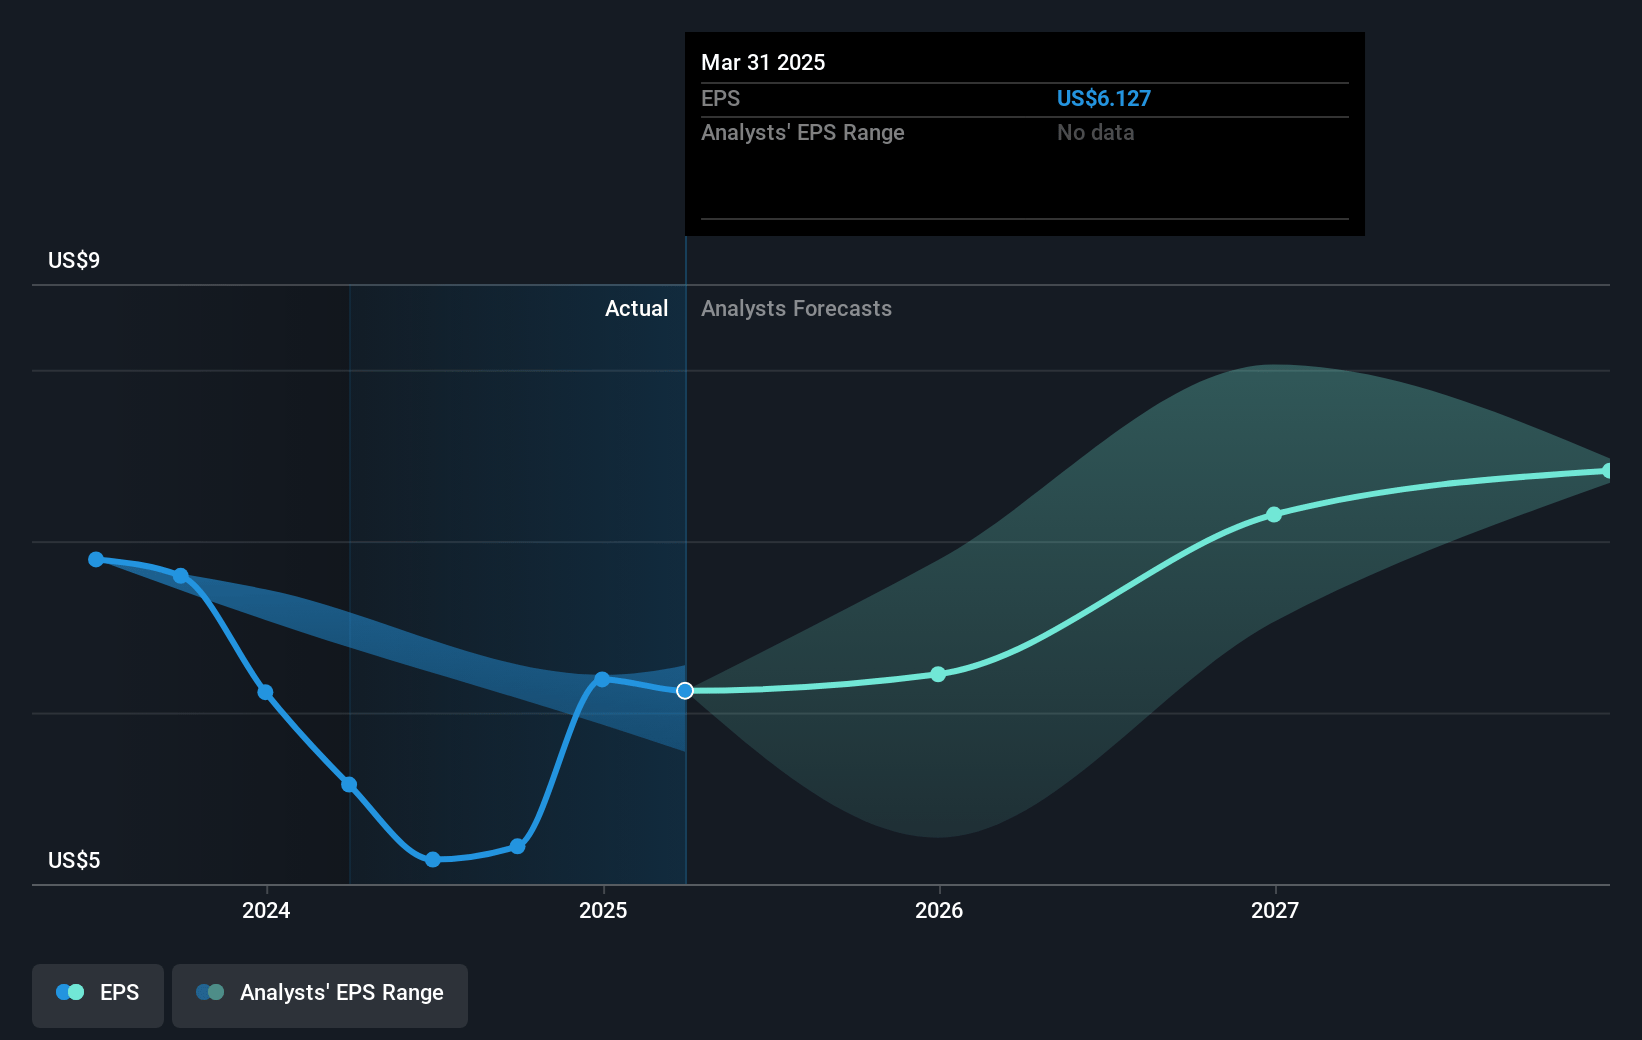Image resolution: width=1642 pixels, height=1040 pixels.
Task: Select the highlighted Mar 31 2025 data point
Action: [x=685, y=691]
